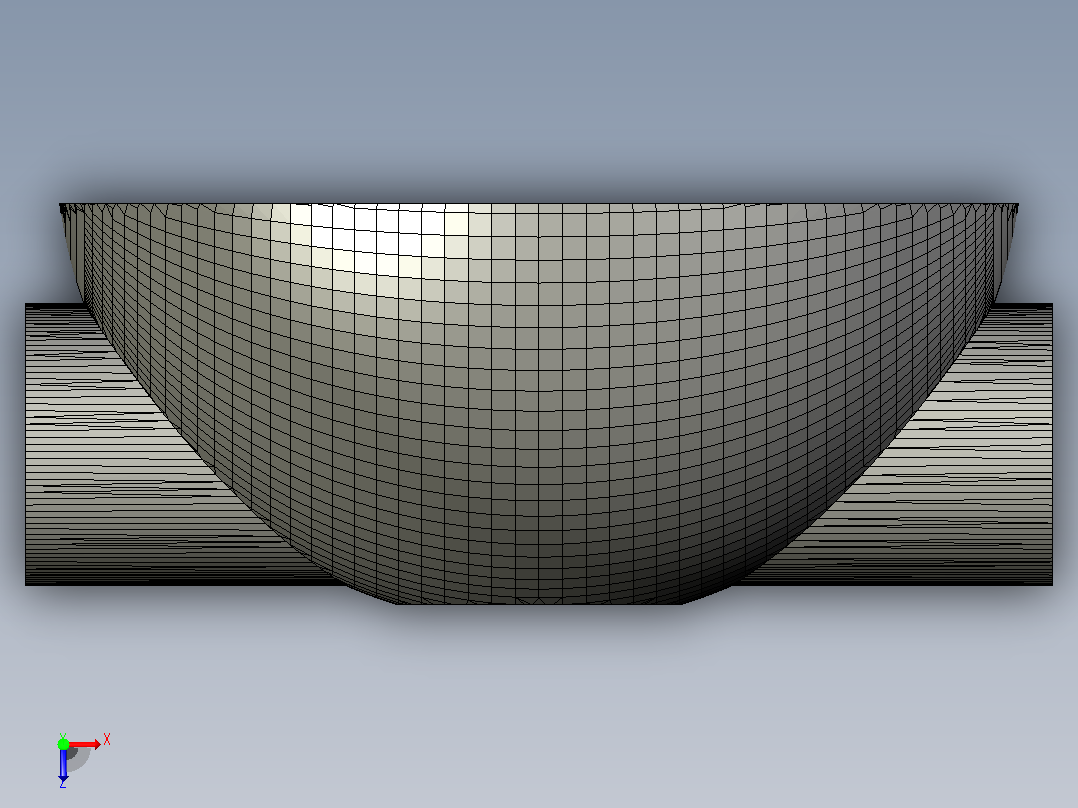Click the red X axis arrow

pos(84,745)
